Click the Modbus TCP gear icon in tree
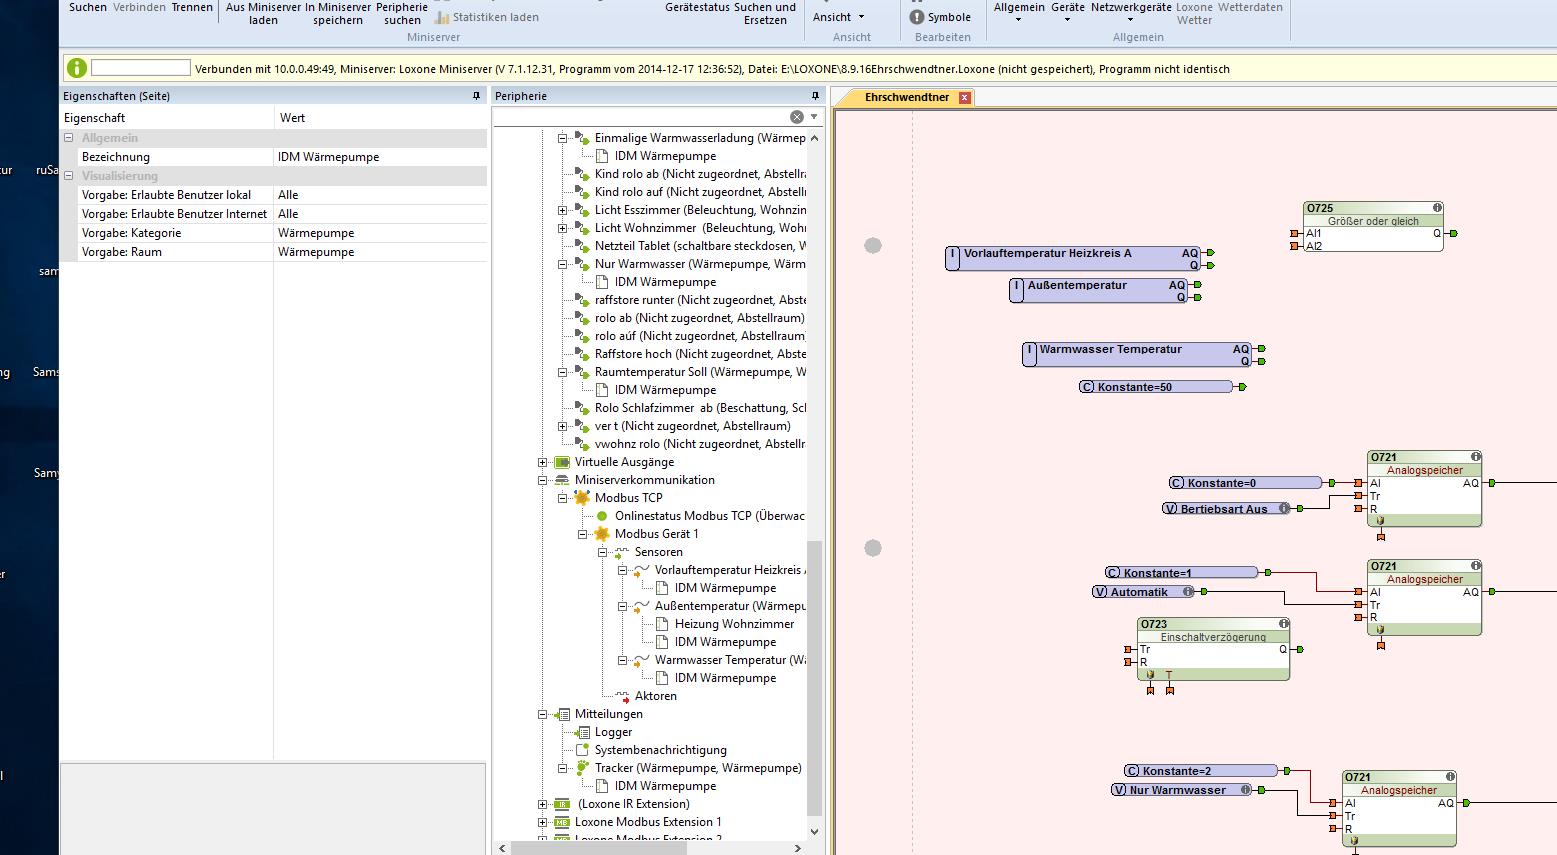 click(x=581, y=498)
